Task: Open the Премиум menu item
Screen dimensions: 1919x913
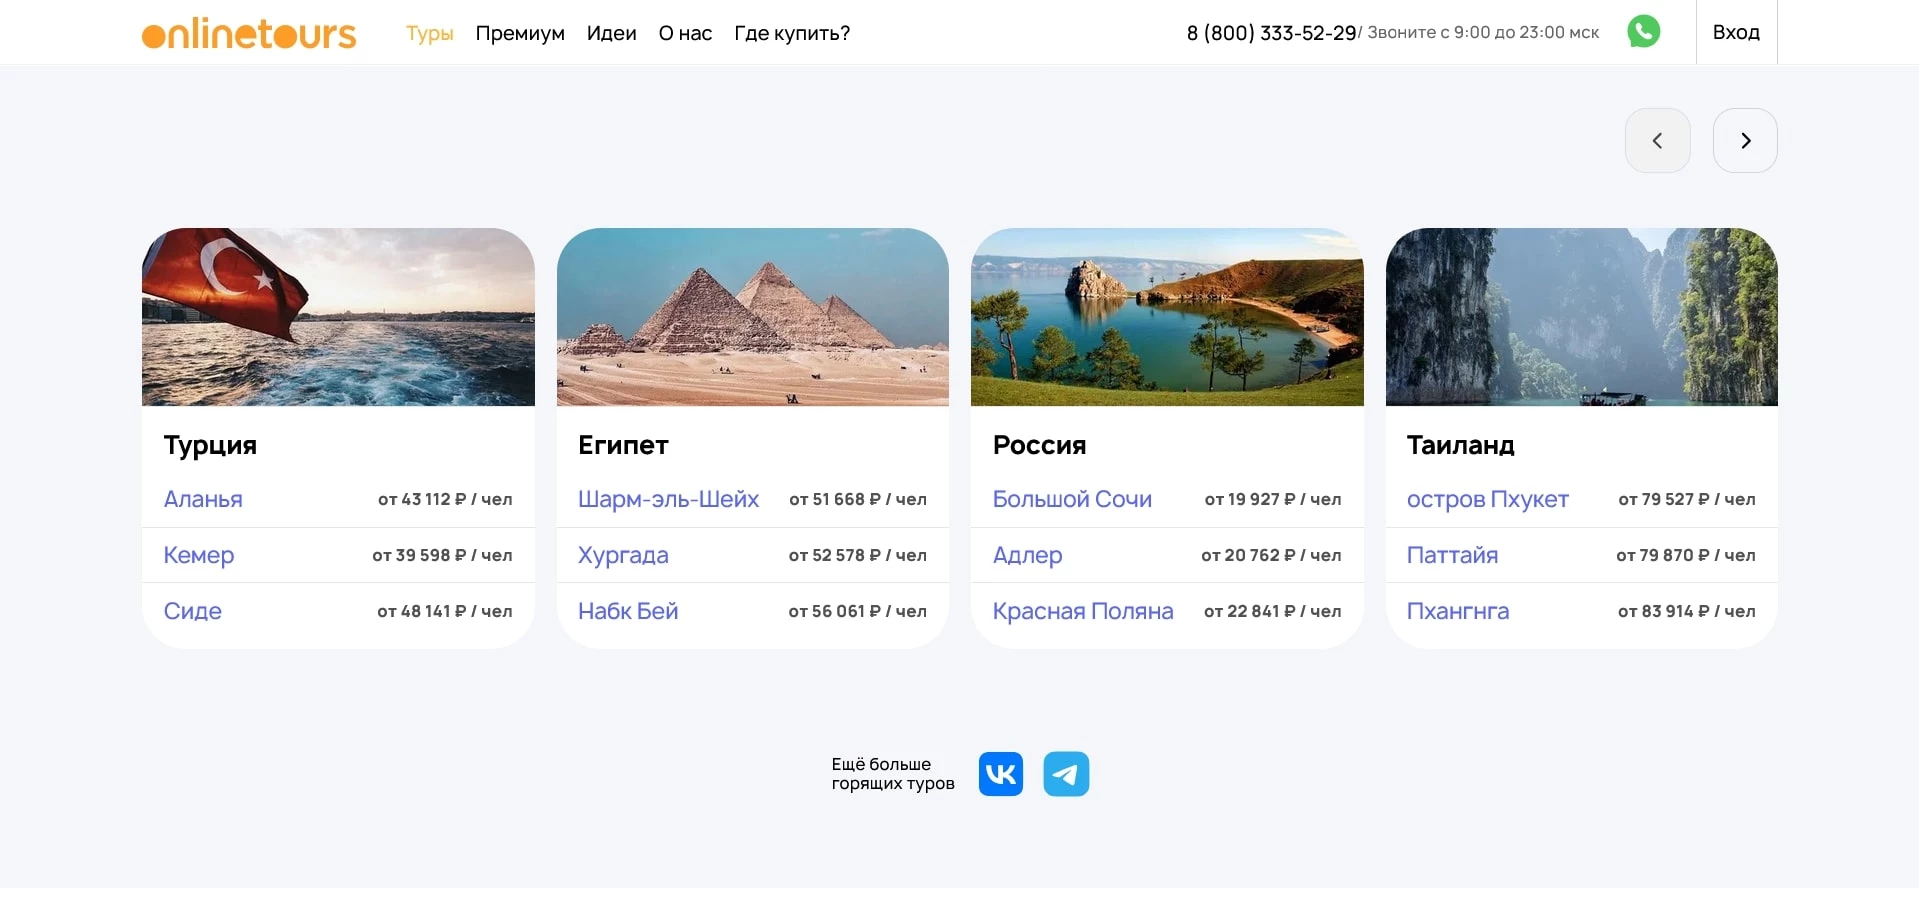Action: pos(520,33)
